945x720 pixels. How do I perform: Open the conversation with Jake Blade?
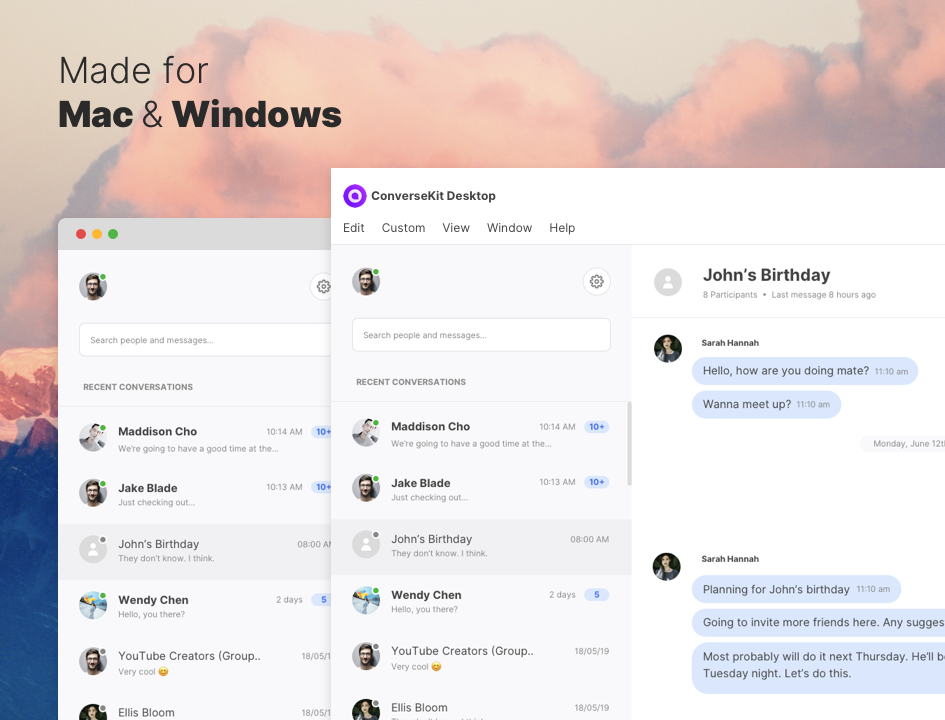(x=470, y=489)
